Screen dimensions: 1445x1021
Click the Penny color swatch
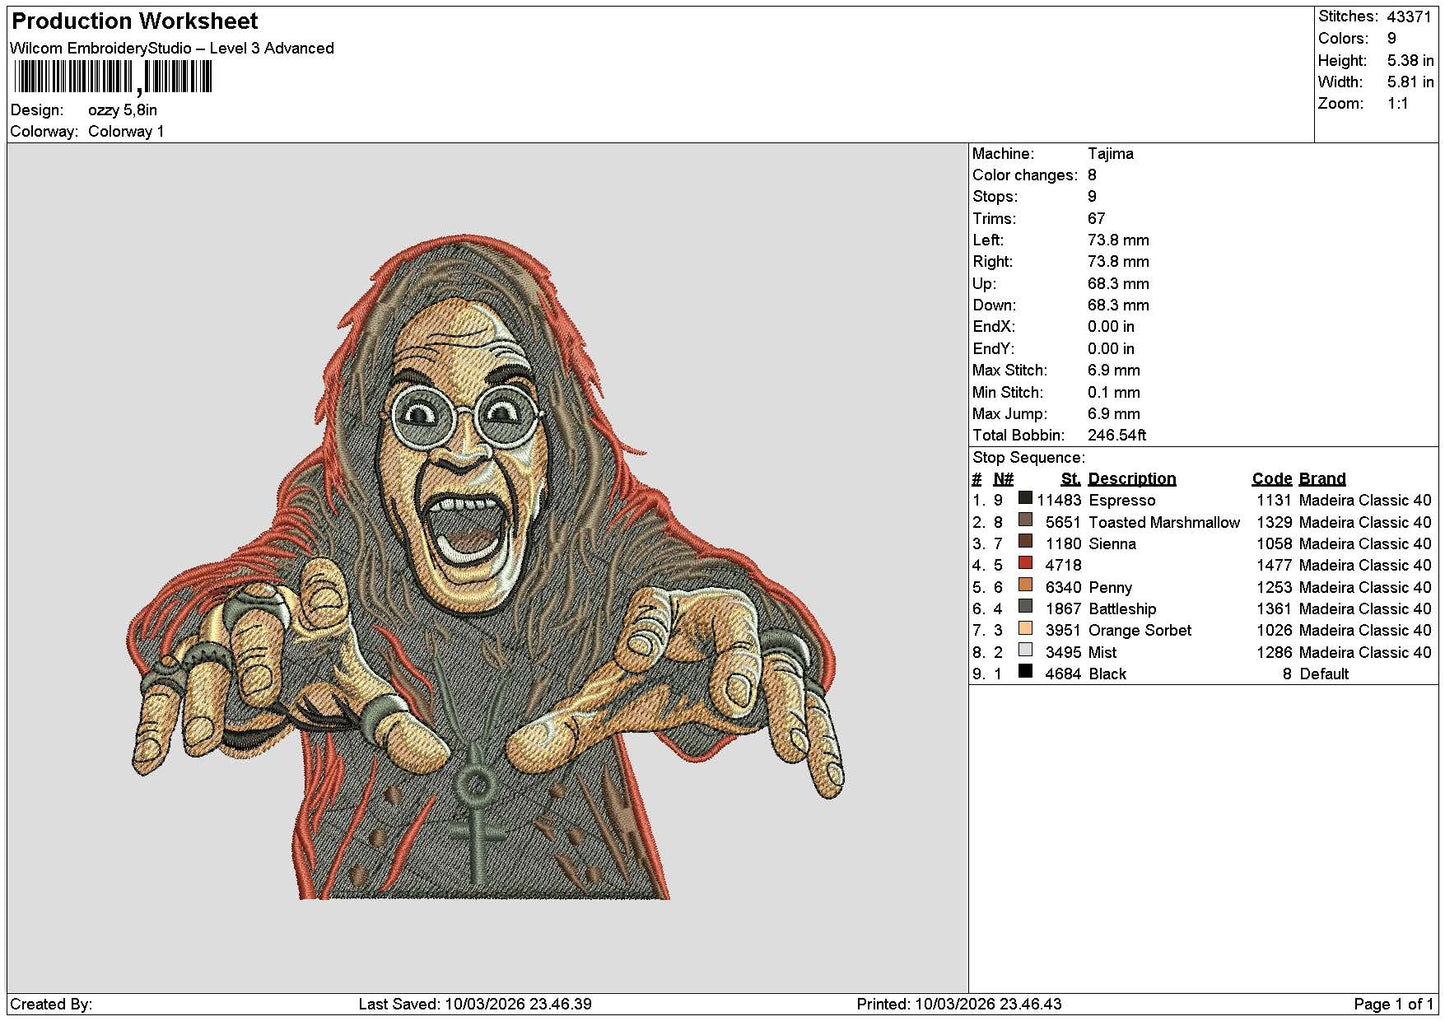[1025, 585]
